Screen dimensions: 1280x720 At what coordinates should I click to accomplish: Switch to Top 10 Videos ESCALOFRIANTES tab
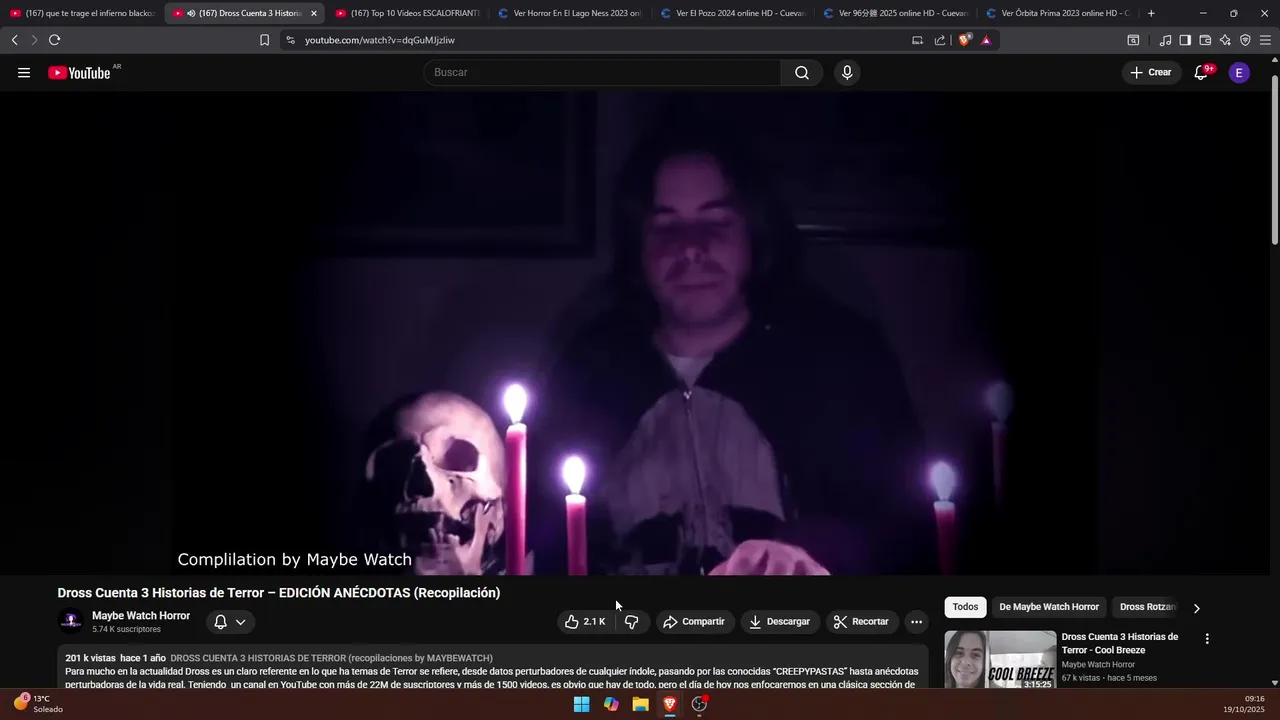click(407, 13)
